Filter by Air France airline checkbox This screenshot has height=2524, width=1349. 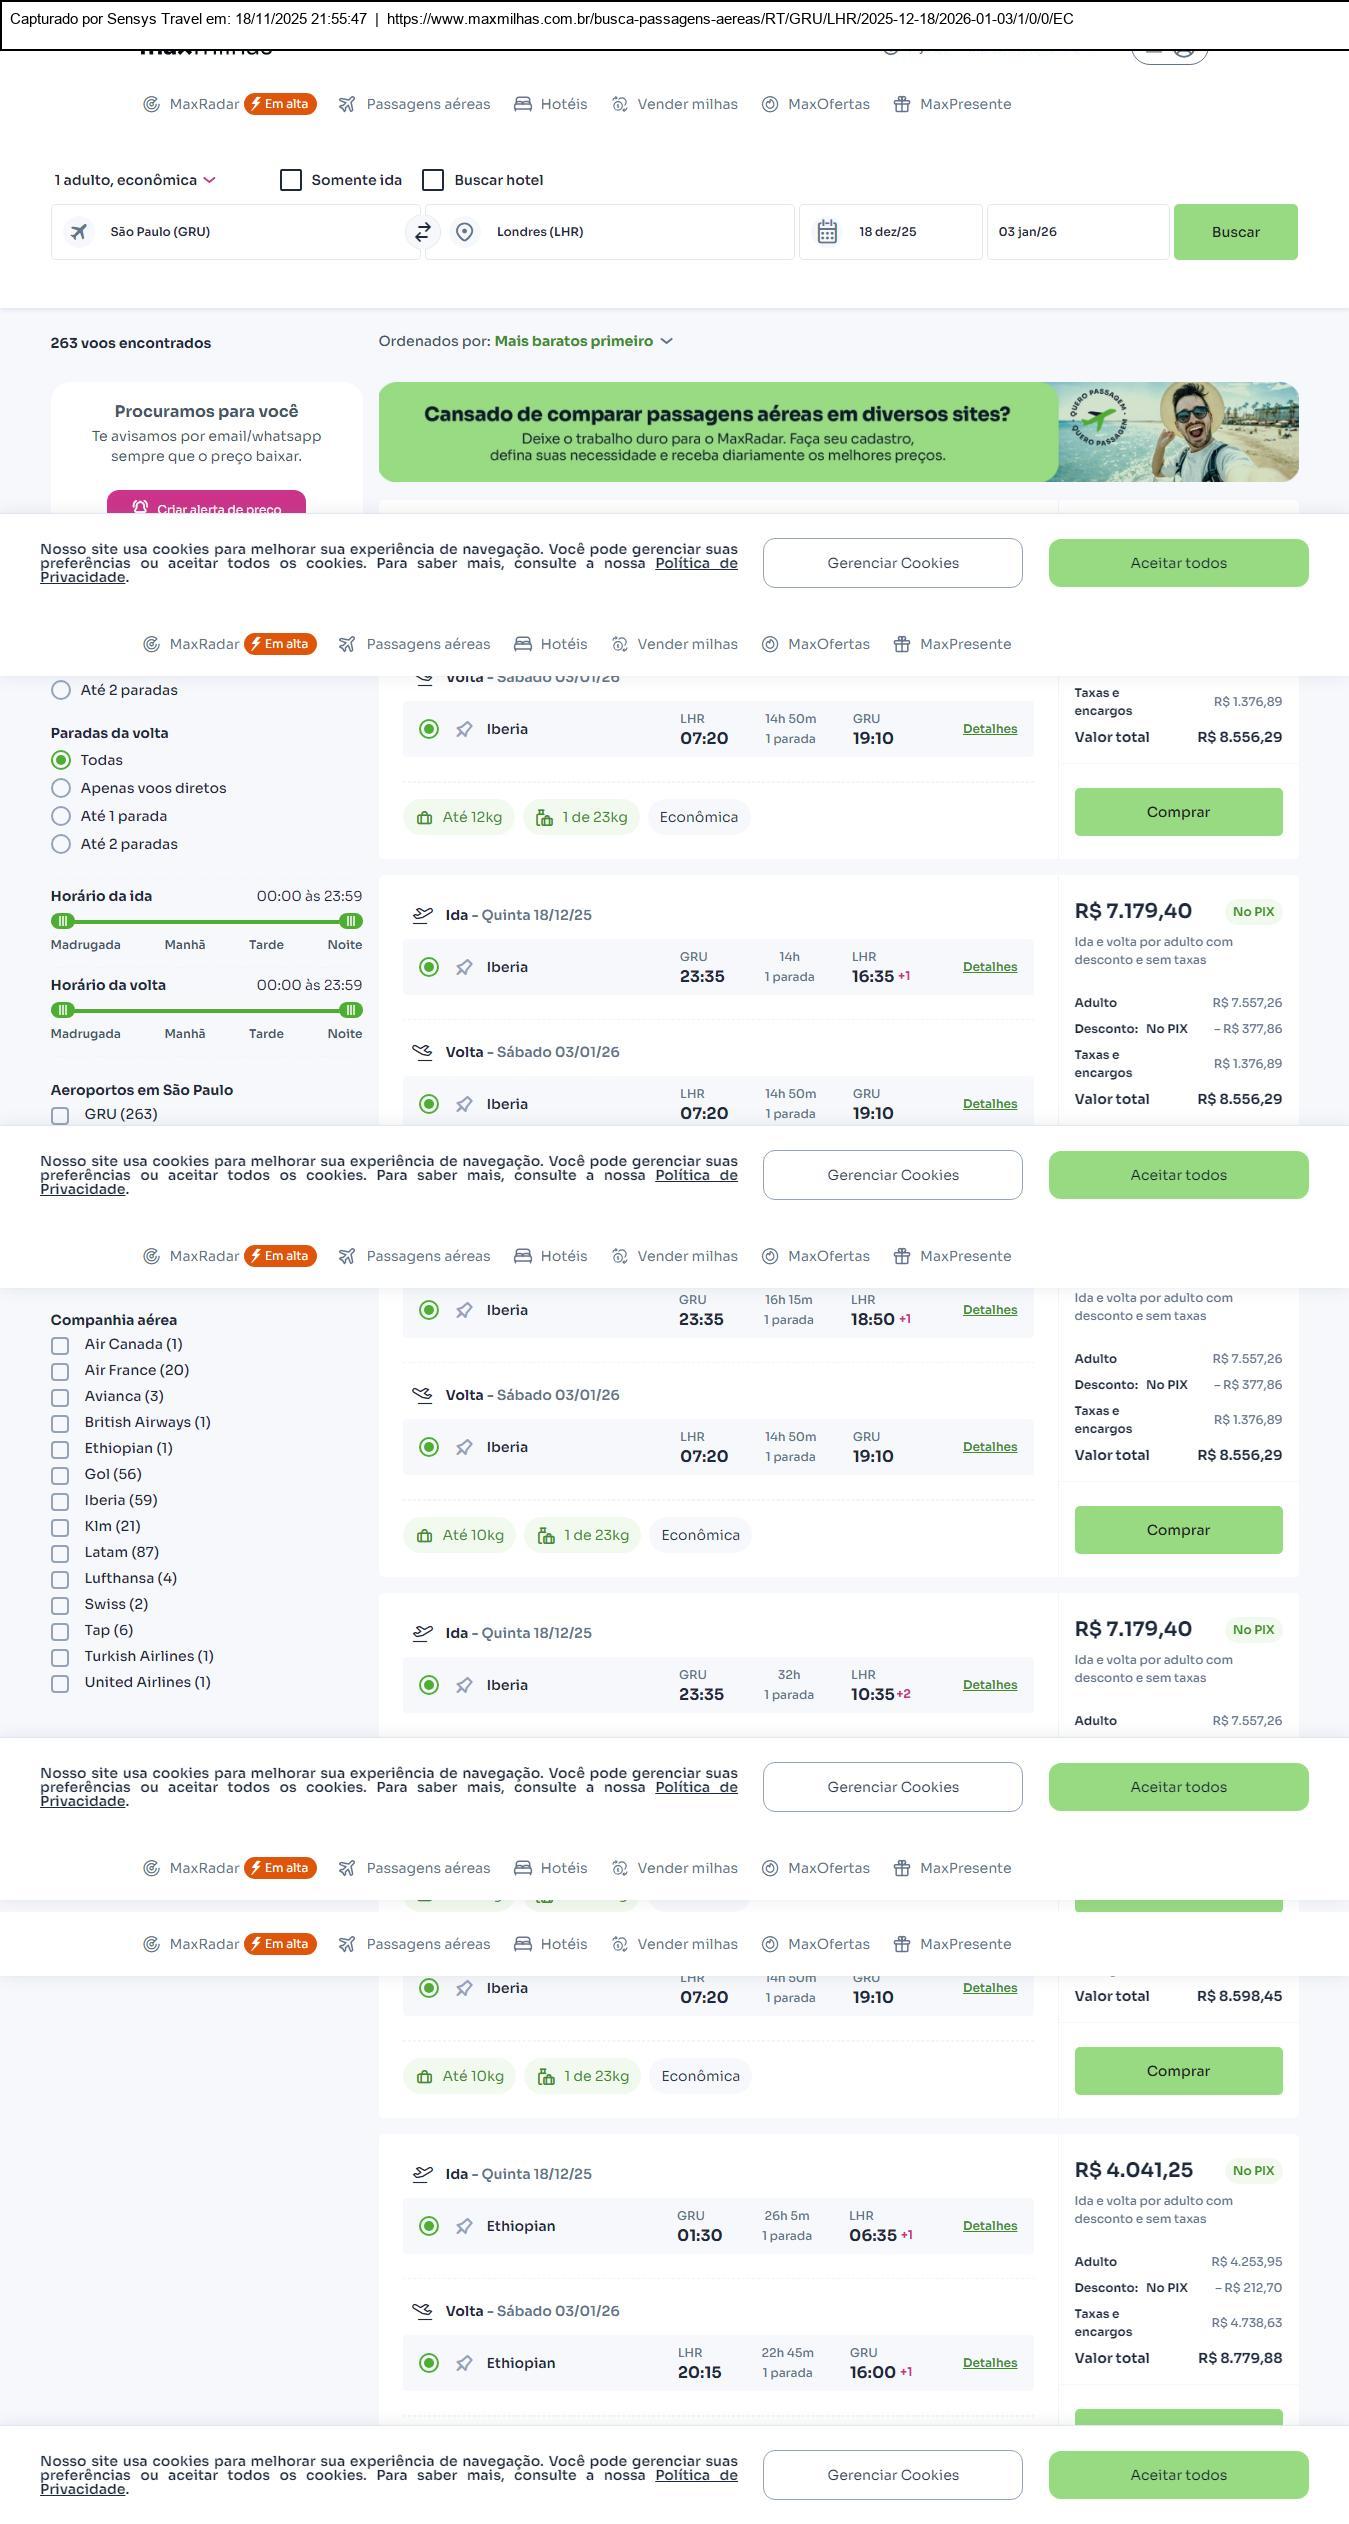pyautogui.click(x=61, y=1371)
